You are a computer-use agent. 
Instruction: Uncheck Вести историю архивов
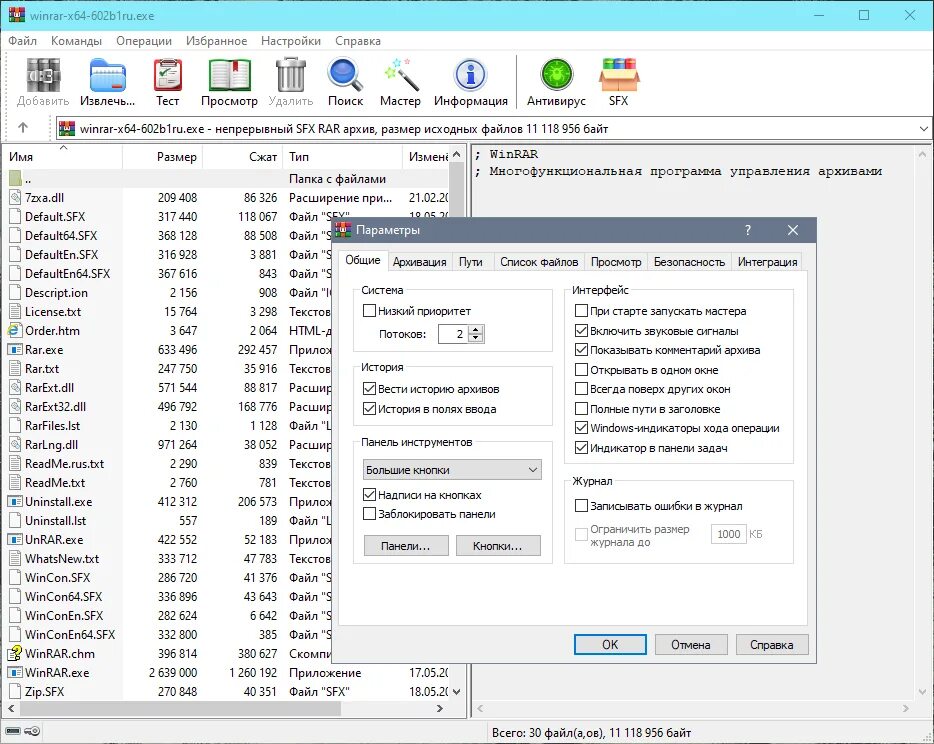369,389
